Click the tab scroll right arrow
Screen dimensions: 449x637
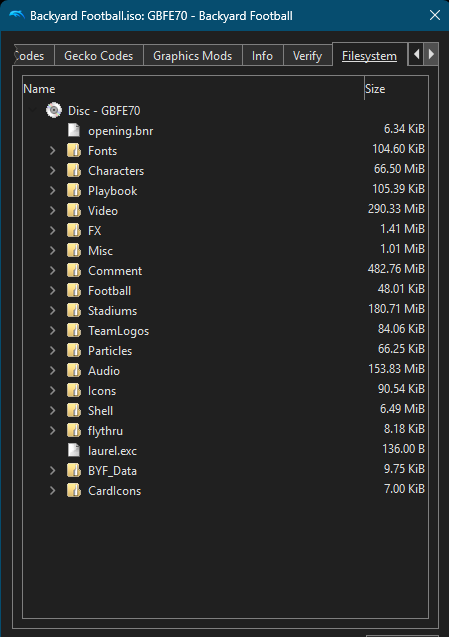click(x=431, y=54)
